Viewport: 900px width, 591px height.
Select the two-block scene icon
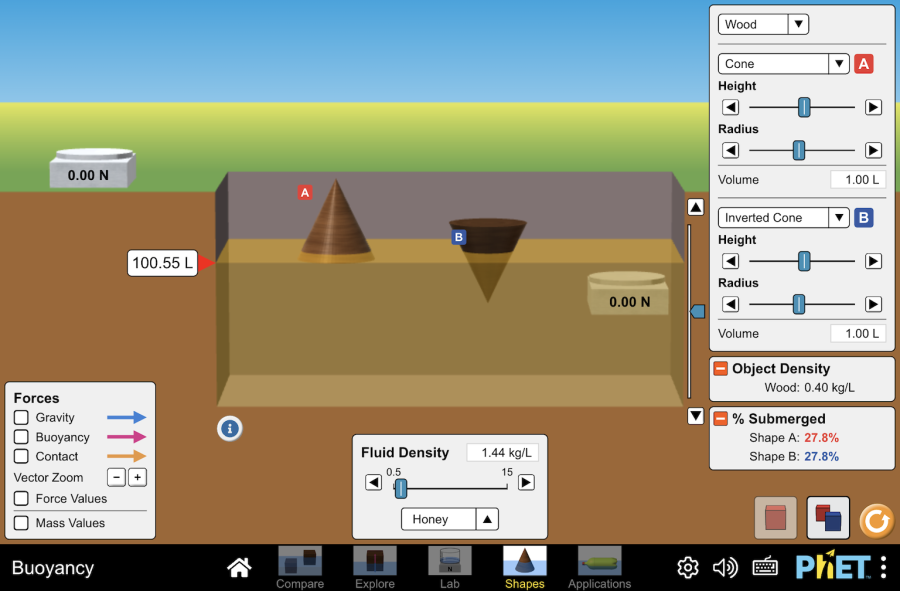[828, 518]
